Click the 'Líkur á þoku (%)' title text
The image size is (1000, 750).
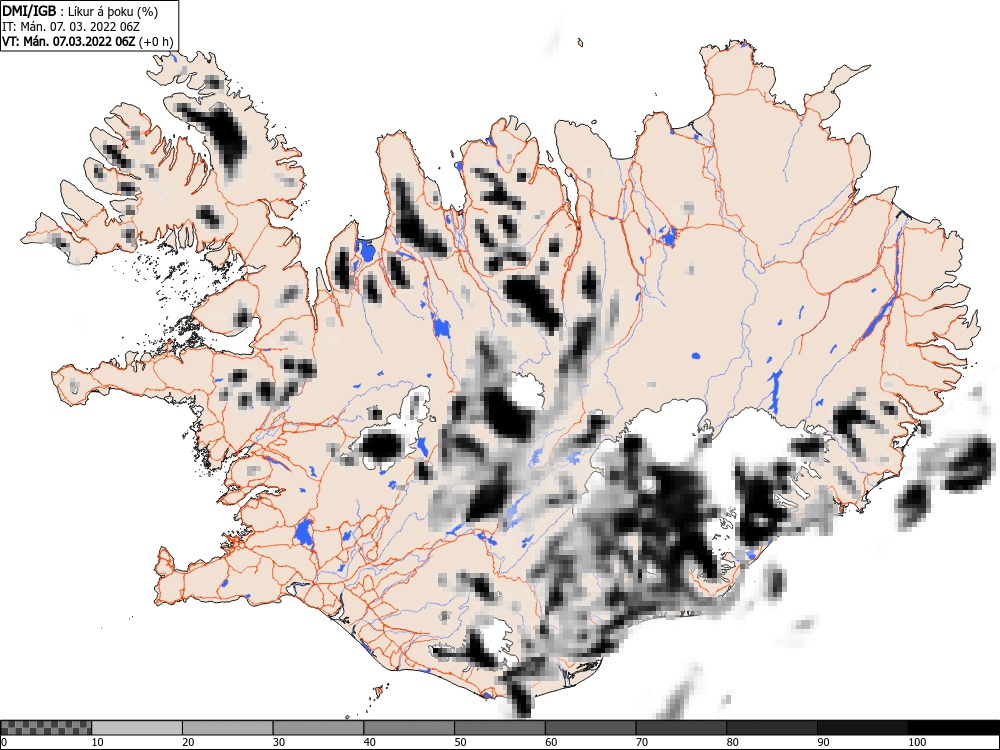[113, 11]
